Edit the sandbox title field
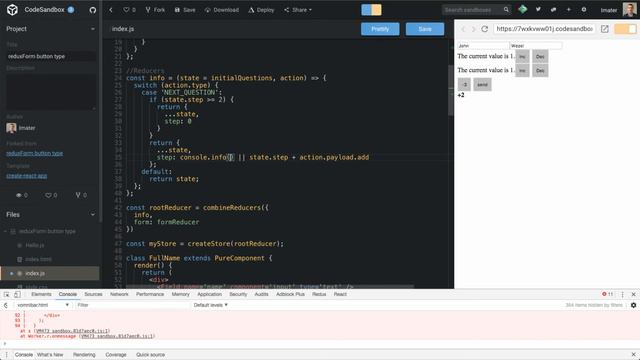Image resolution: width=640 pixels, height=360 pixels. (51, 56)
